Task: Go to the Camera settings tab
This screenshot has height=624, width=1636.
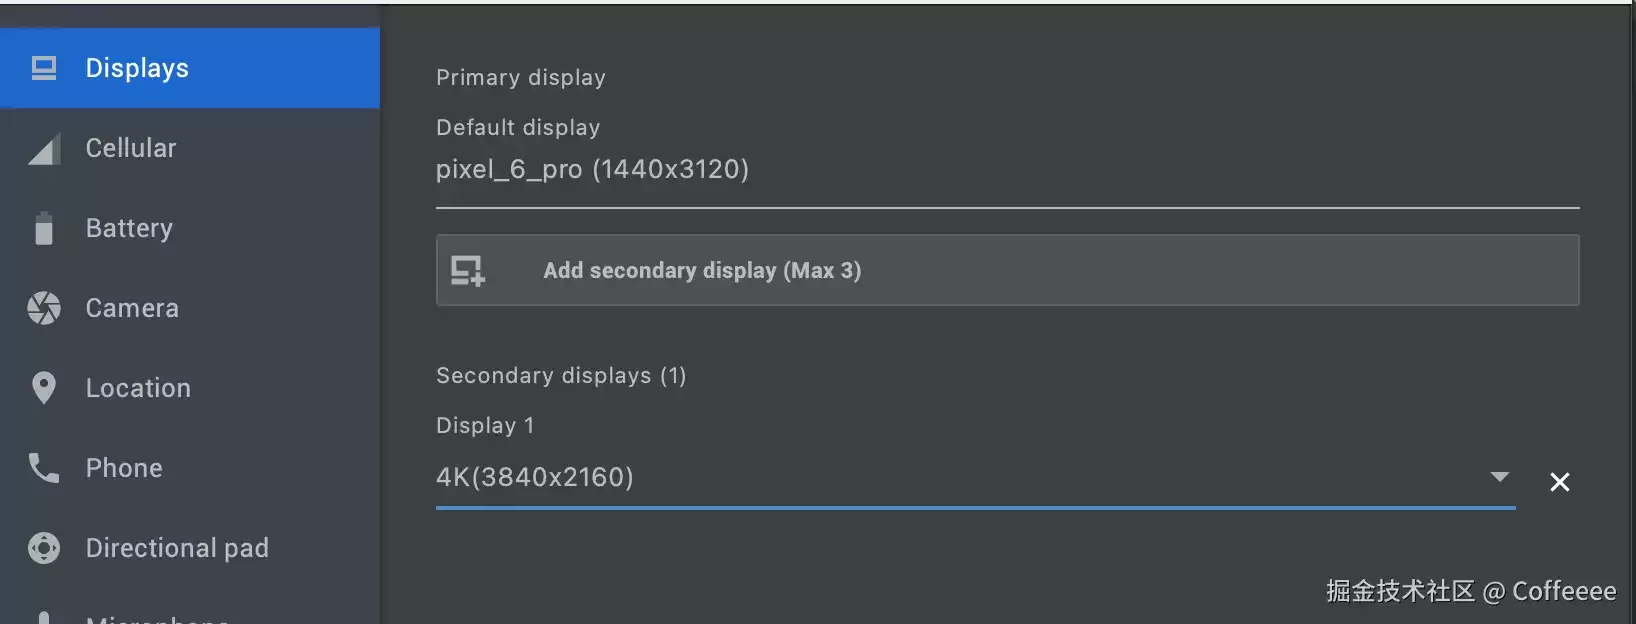Action: pos(190,308)
